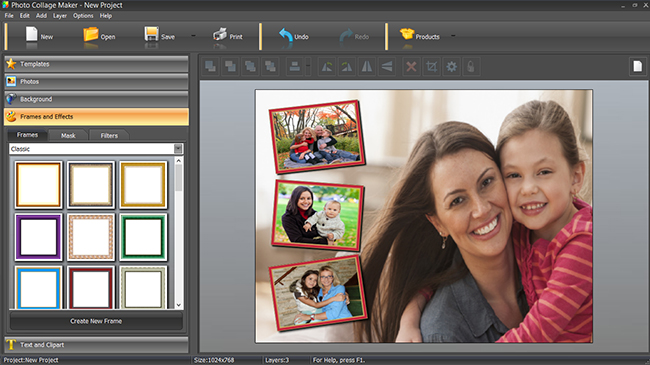The width and height of the screenshot is (650, 365).
Task: Click the Redo arrow icon
Action: [x=346, y=36]
